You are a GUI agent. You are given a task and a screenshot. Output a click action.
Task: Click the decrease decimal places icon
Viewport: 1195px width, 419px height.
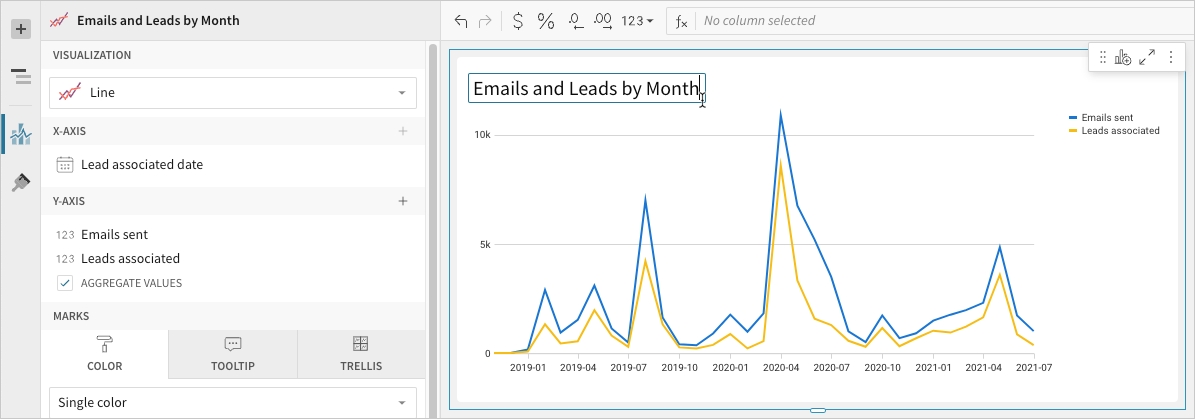pos(575,21)
